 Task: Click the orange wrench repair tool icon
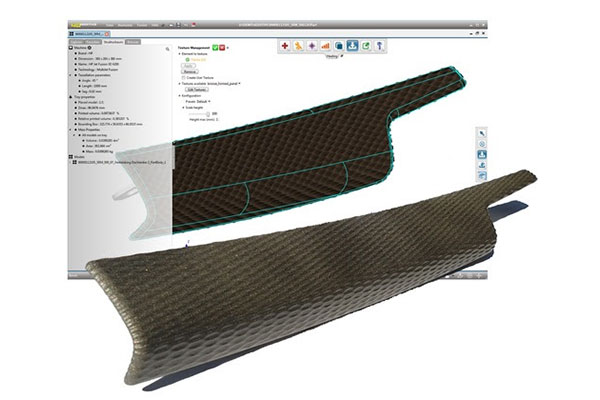(298, 46)
